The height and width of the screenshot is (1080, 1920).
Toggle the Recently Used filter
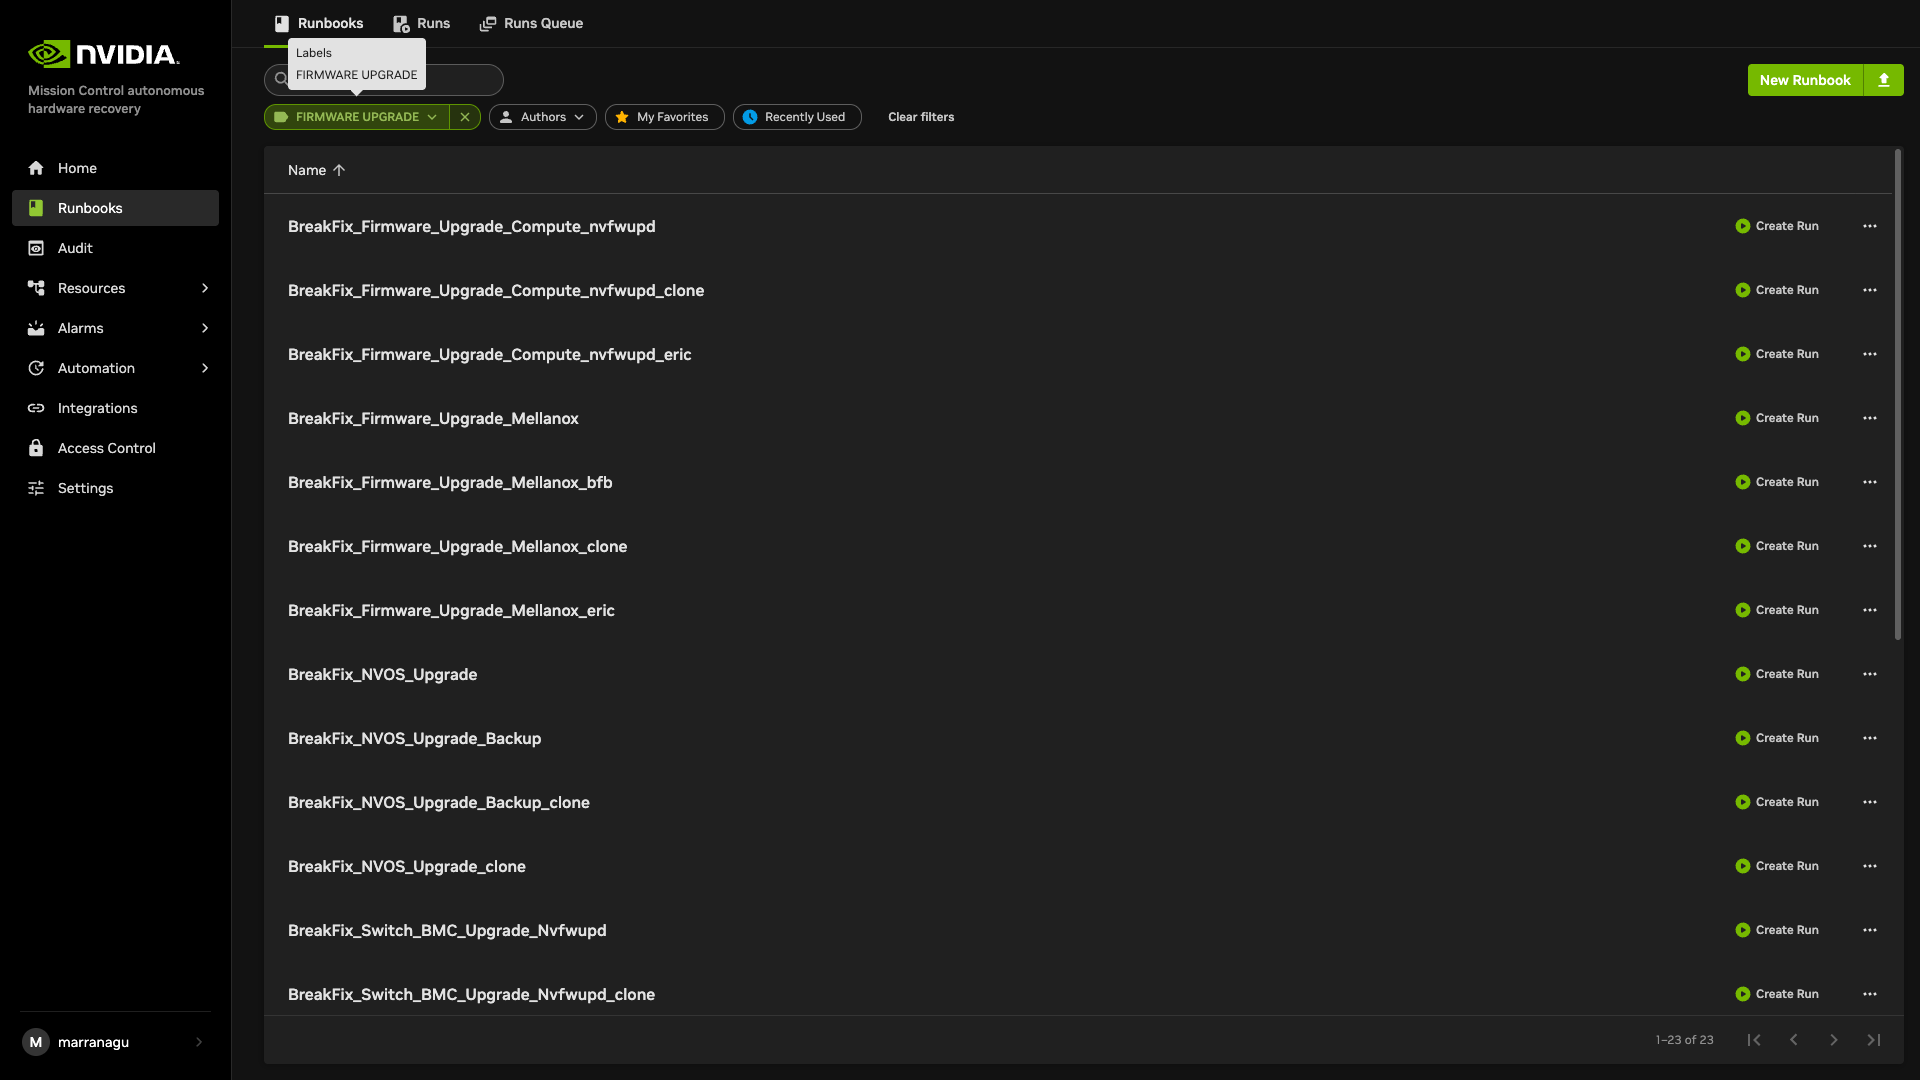(797, 117)
